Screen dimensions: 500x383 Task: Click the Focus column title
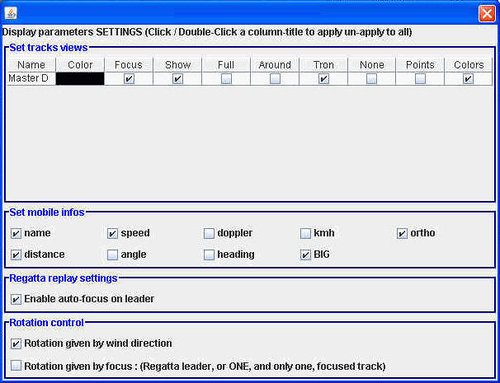click(128, 65)
